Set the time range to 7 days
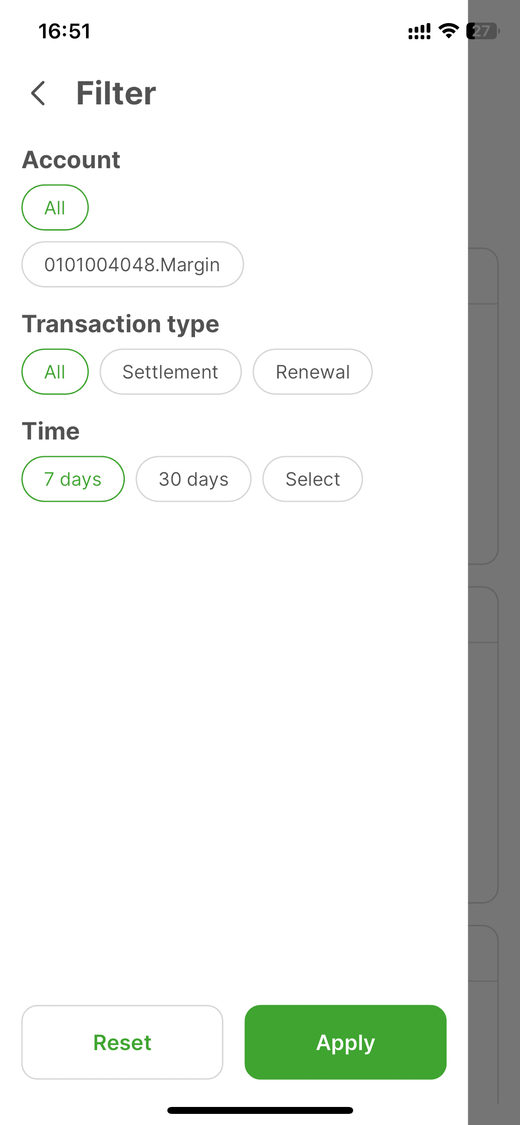 pos(73,479)
